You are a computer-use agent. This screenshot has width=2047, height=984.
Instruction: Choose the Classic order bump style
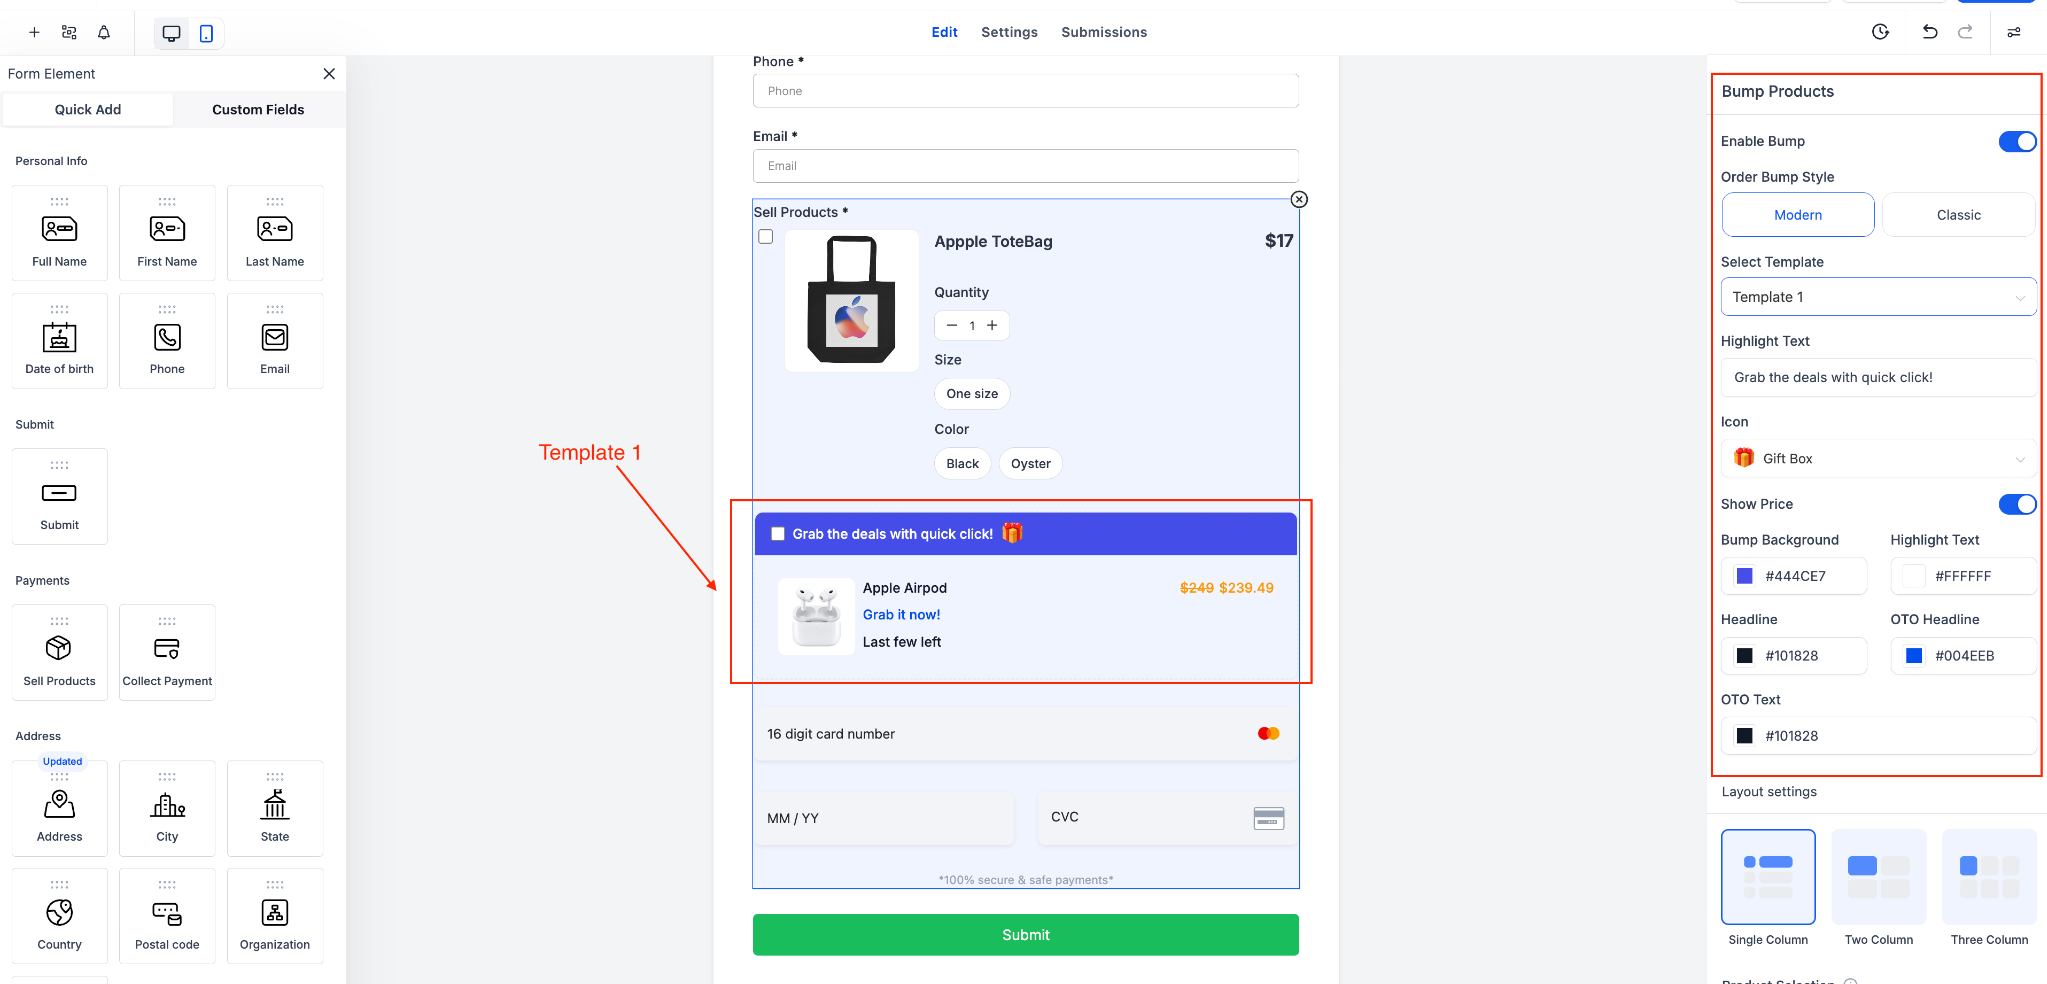(1958, 215)
